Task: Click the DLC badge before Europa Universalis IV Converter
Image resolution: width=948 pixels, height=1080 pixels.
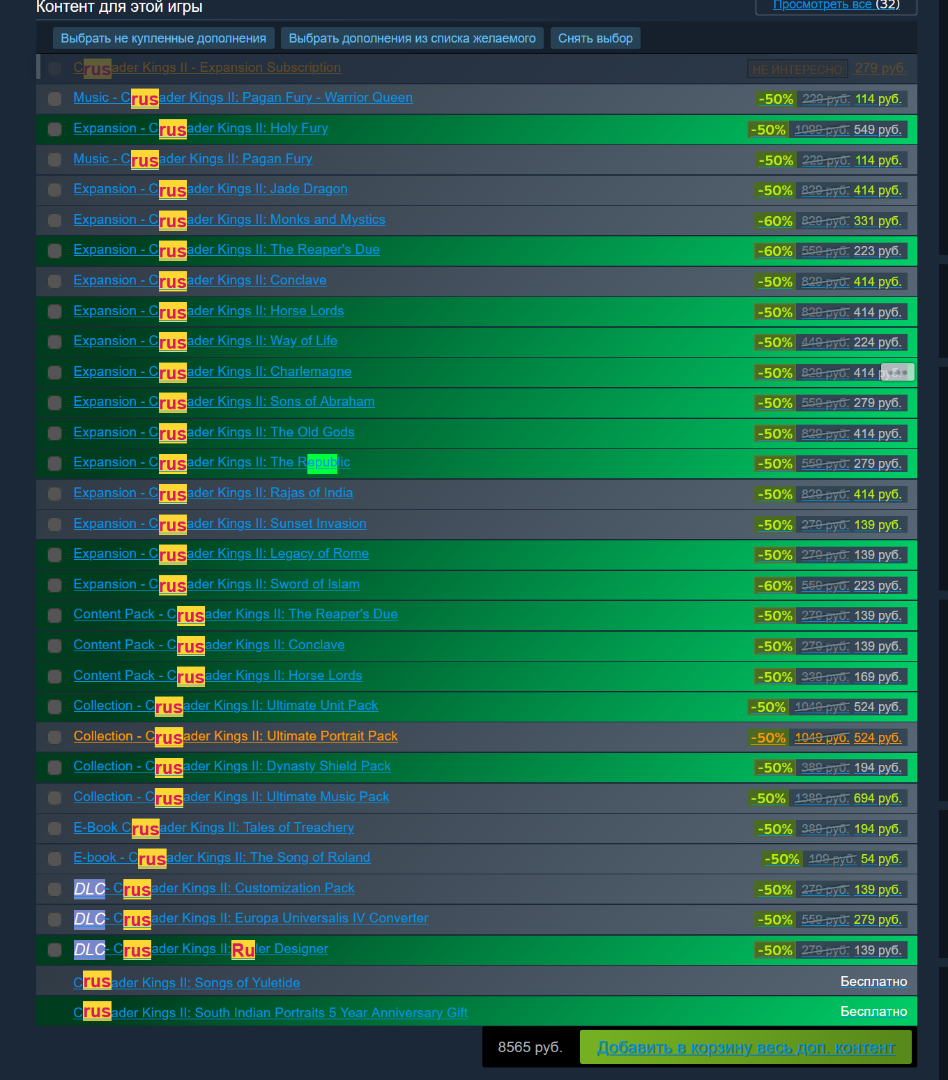Action: [x=90, y=919]
